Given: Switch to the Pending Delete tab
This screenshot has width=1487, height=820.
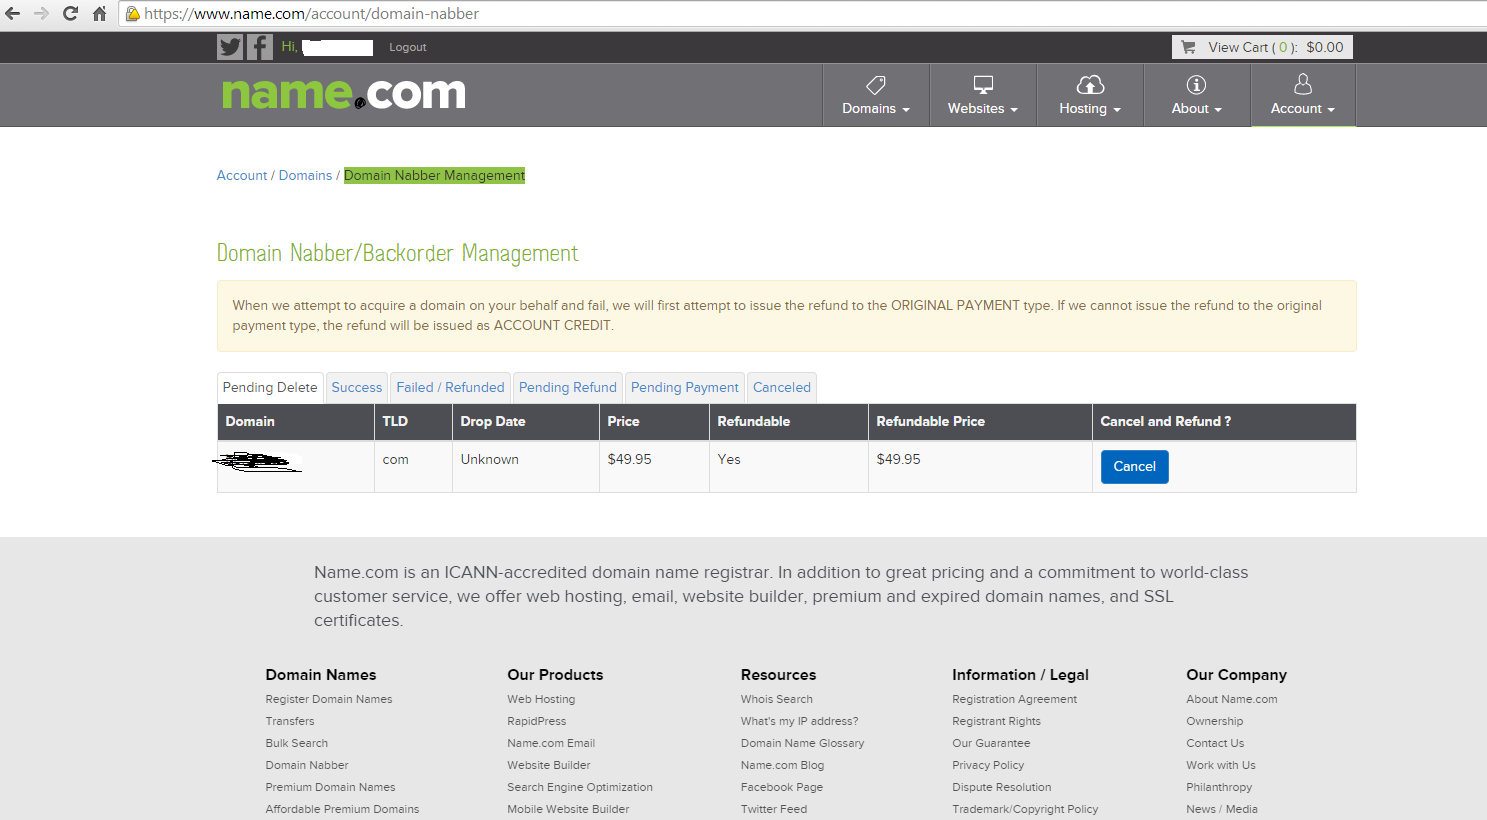Looking at the screenshot, I should click(270, 388).
